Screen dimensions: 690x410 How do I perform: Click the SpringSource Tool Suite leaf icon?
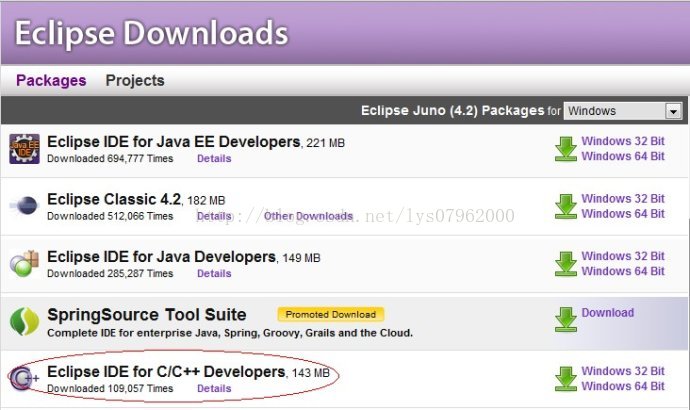click(x=24, y=321)
